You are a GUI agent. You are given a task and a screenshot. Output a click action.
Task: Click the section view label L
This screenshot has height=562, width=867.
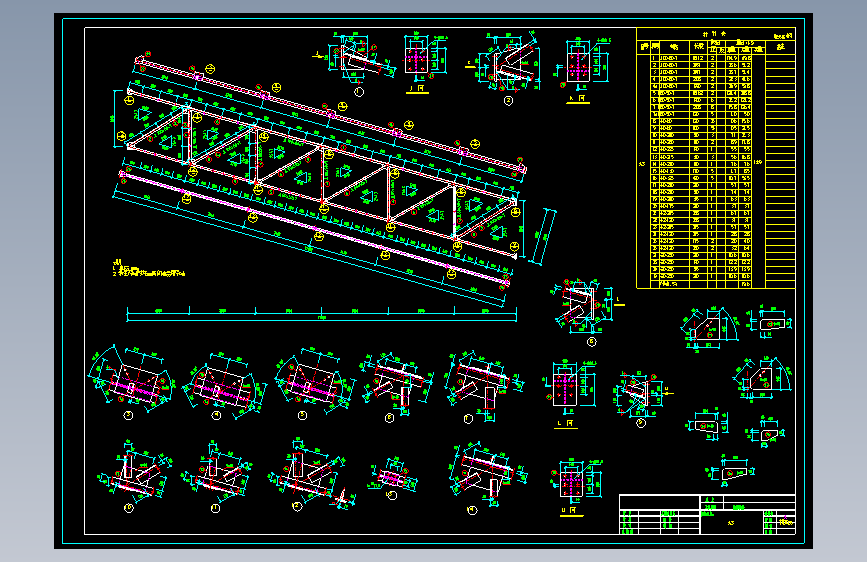click(566, 424)
